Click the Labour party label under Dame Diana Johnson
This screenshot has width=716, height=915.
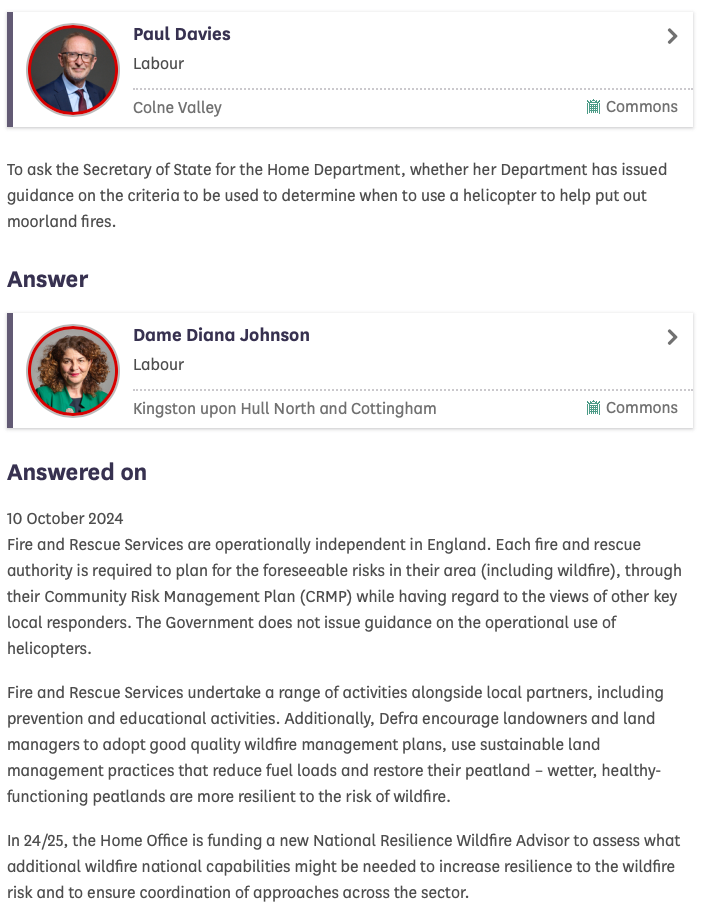pos(159,365)
